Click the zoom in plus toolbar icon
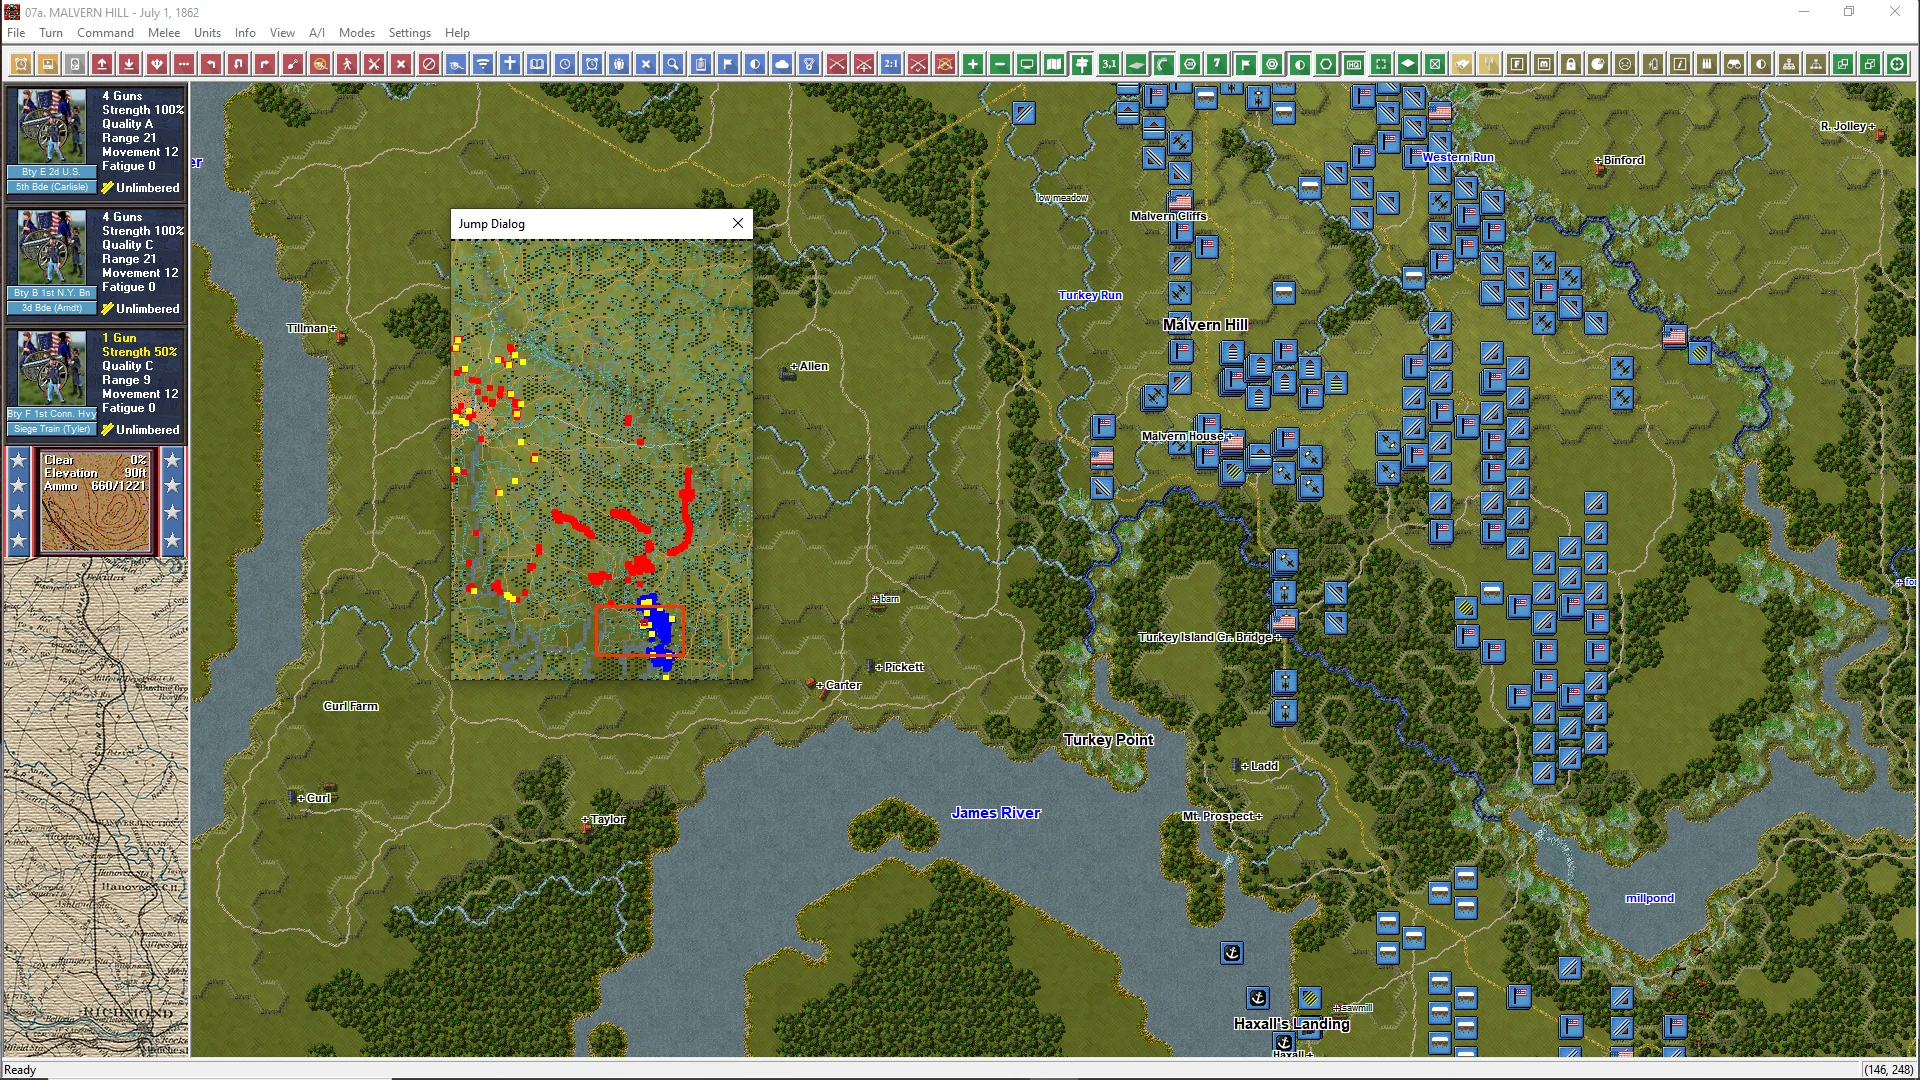The height and width of the screenshot is (1080, 1920). tap(972, 64)
